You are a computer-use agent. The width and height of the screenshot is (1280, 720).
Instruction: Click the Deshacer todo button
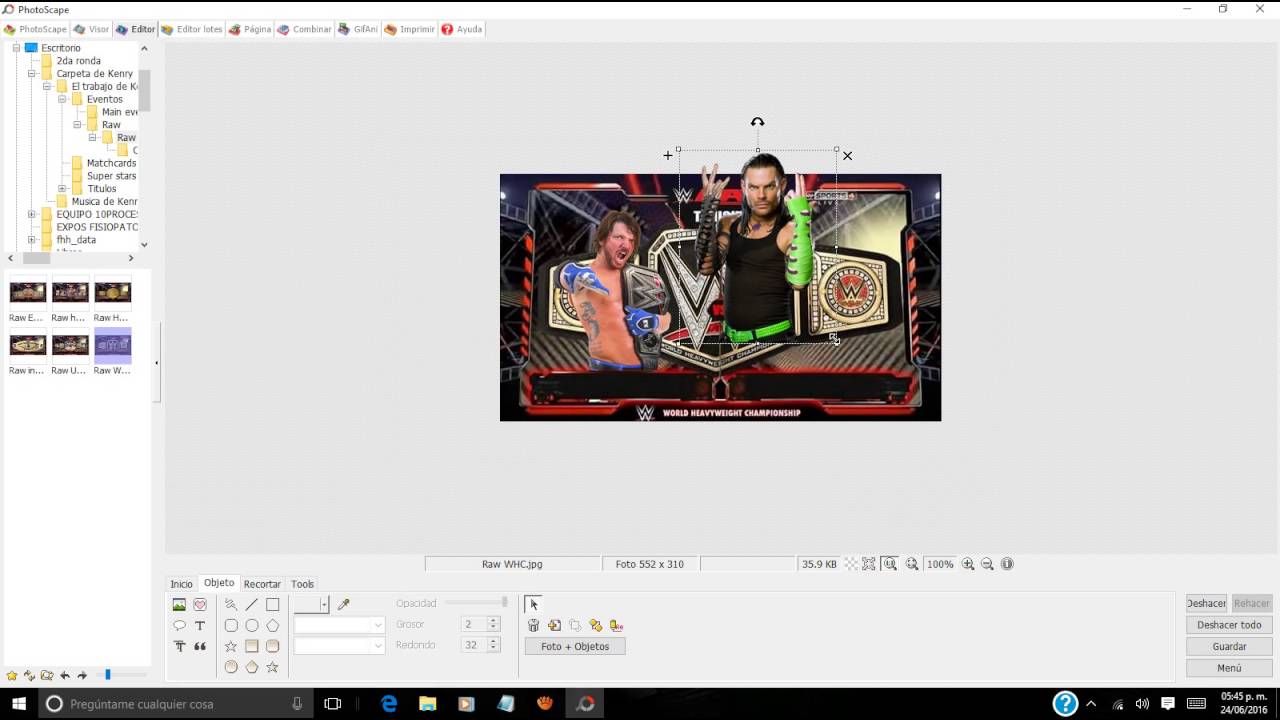tap(1229, 625)
